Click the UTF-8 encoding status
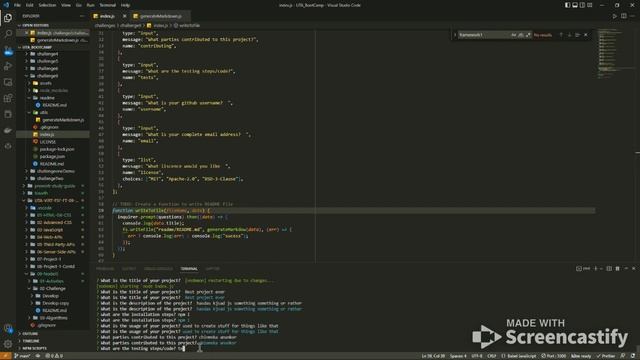The height and width of the screenshot is (360, 640). (476, 356)
